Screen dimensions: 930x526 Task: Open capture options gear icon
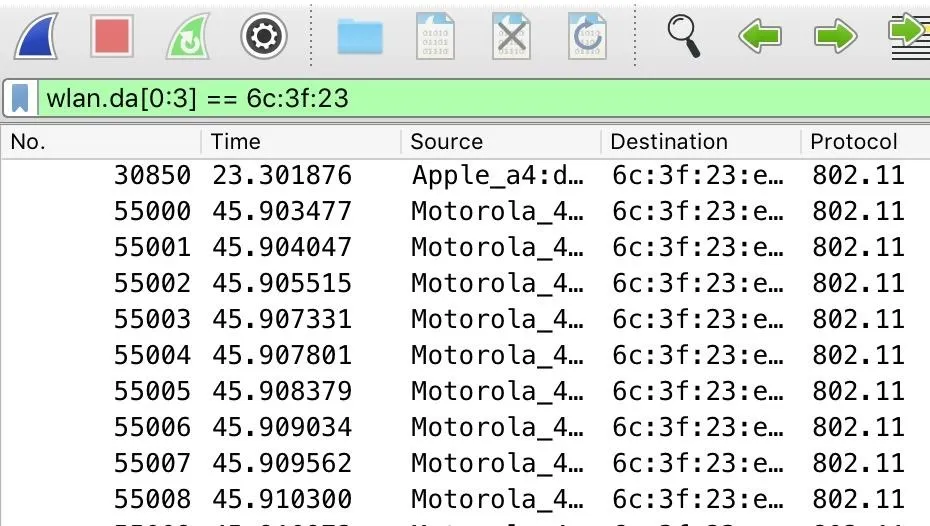click(264, 36)
